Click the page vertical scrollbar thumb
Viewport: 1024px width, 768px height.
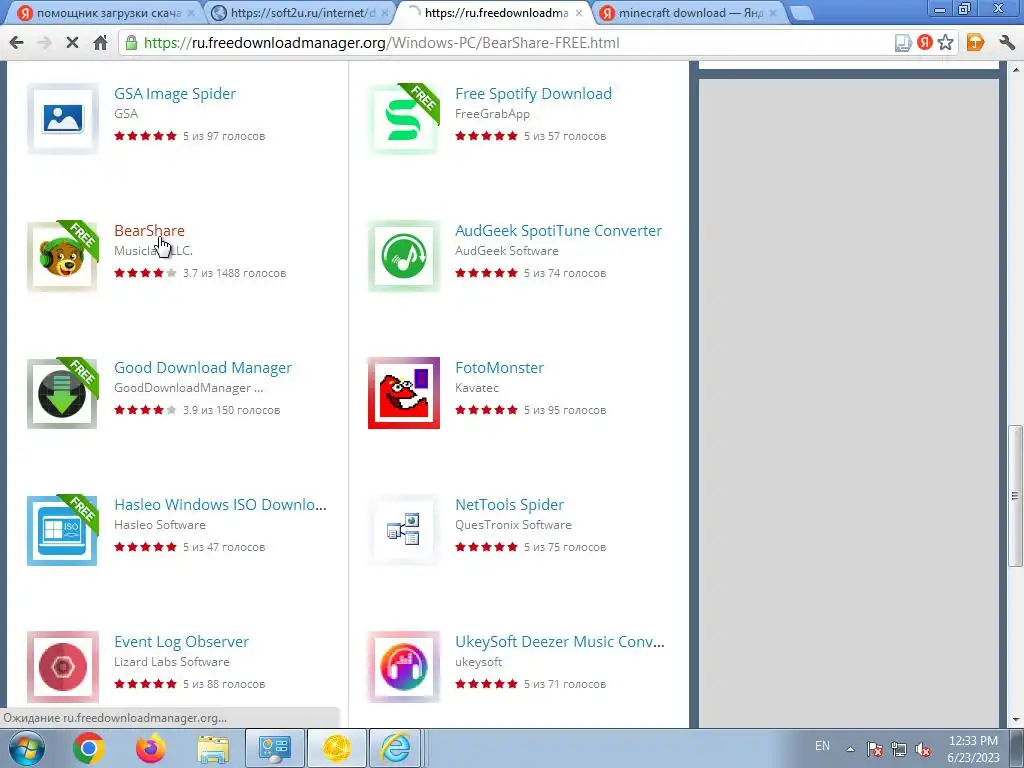pos(1016,496)
